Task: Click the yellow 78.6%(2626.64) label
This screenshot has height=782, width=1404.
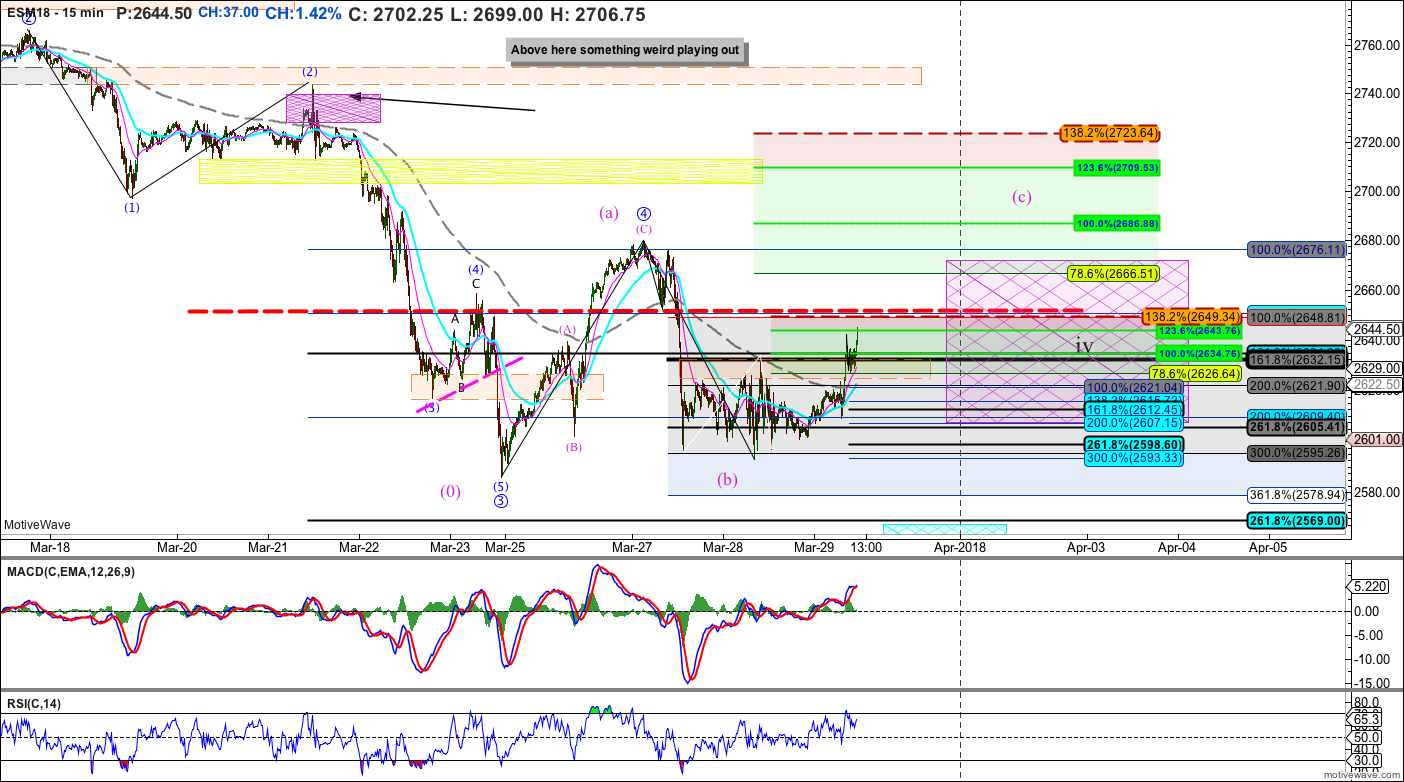Action: coord(1196,374)
